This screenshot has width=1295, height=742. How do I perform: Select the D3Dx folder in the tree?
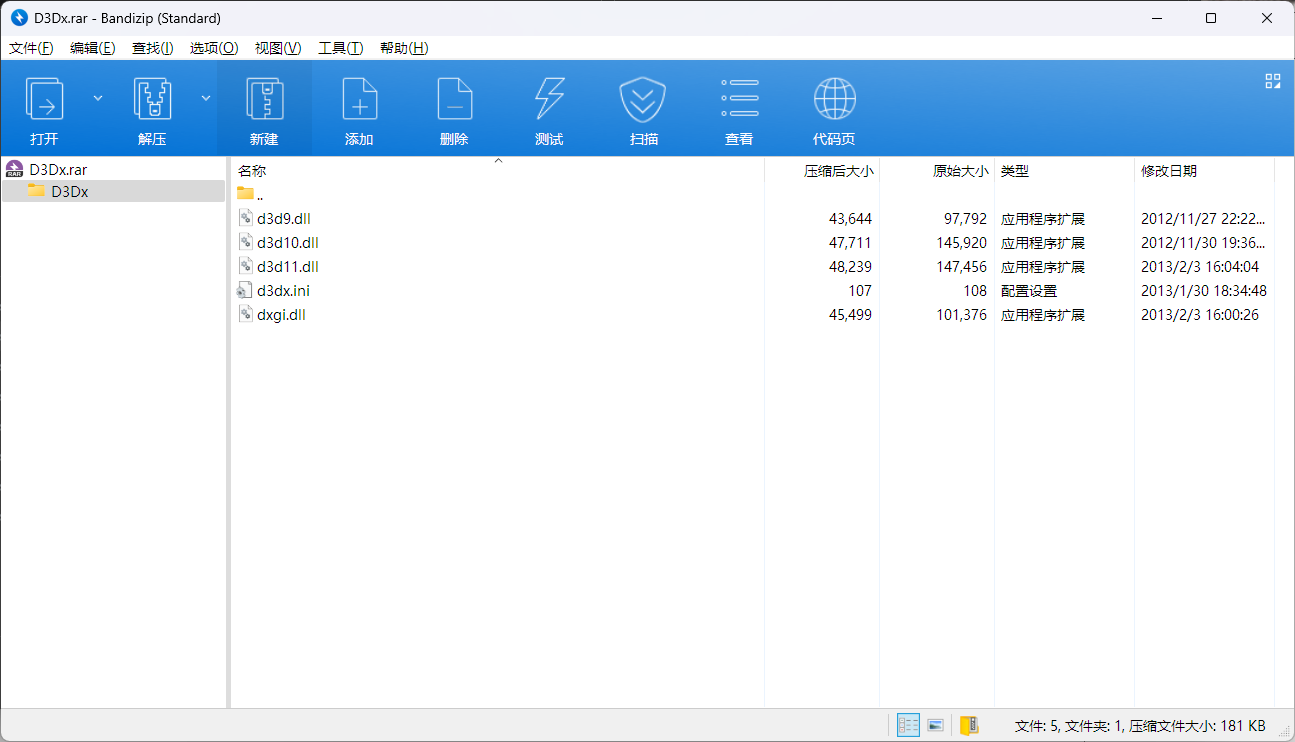tap(70, 191)
